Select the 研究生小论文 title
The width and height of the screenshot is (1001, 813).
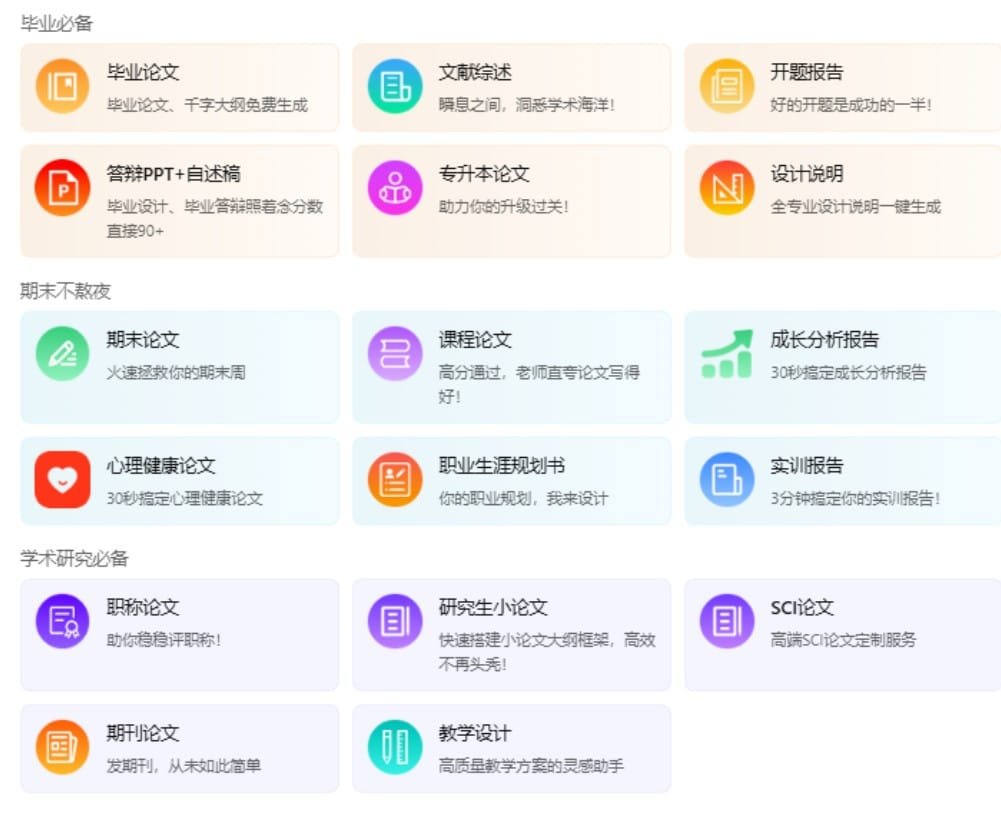click(x=493, y=607)
